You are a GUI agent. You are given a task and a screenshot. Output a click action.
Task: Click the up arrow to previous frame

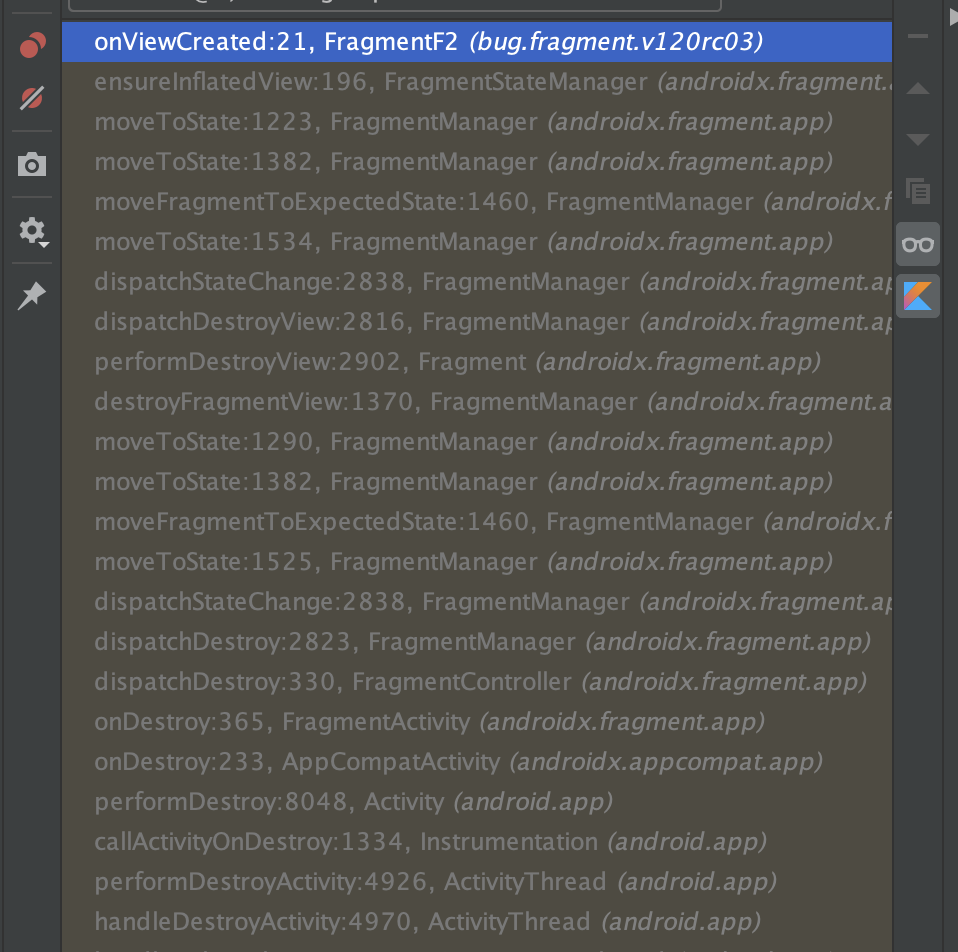pyautogui.click(x=917, y=89)
